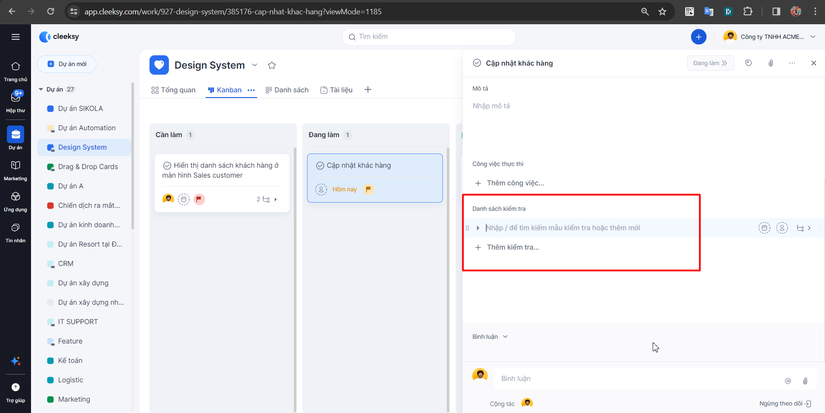Open the Tin nhắn messages icon
825x413 pixels.
click(15, 227)
